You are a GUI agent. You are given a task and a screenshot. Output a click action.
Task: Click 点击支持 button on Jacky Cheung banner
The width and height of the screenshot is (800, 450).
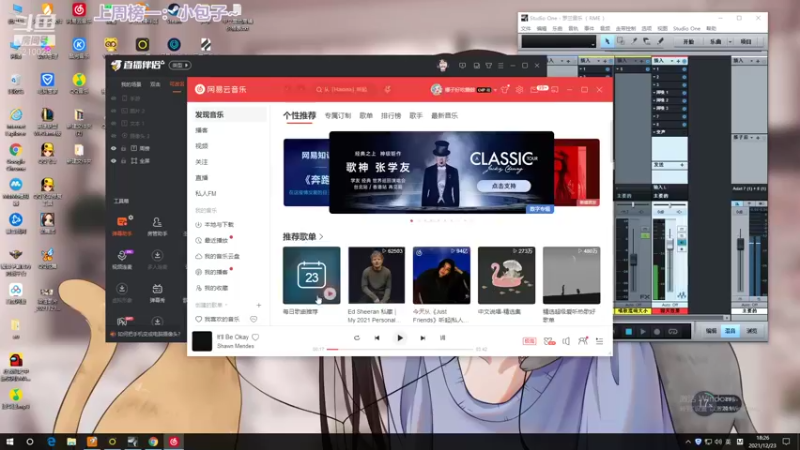pos(504,186)
